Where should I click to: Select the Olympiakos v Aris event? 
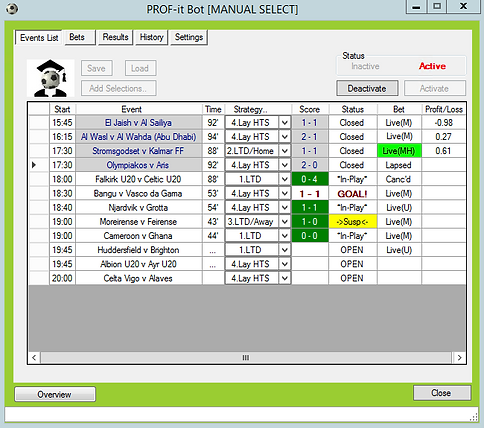point(139,165)
